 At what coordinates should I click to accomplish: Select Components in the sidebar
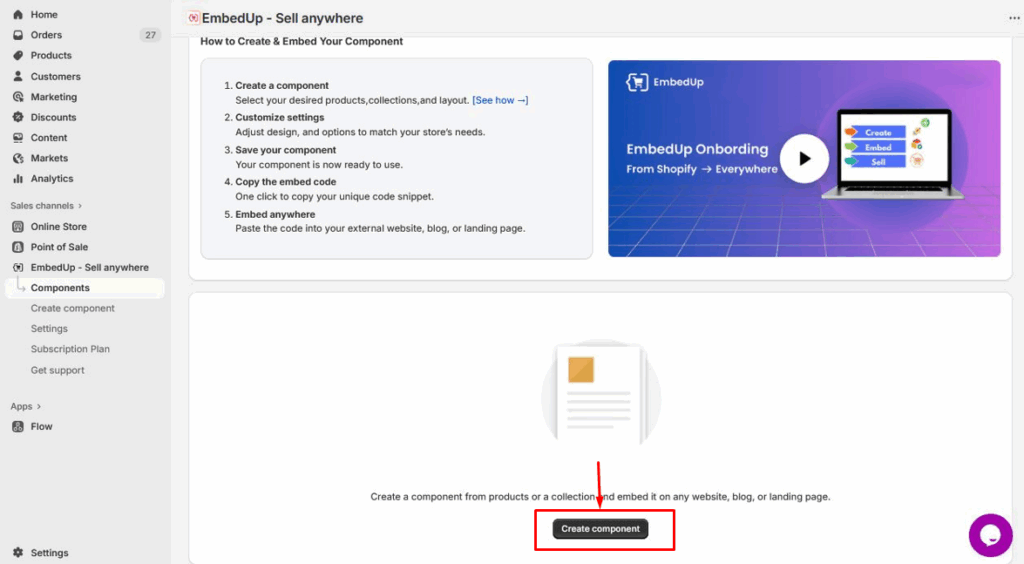pyautogui.click(x=60, y=288)
